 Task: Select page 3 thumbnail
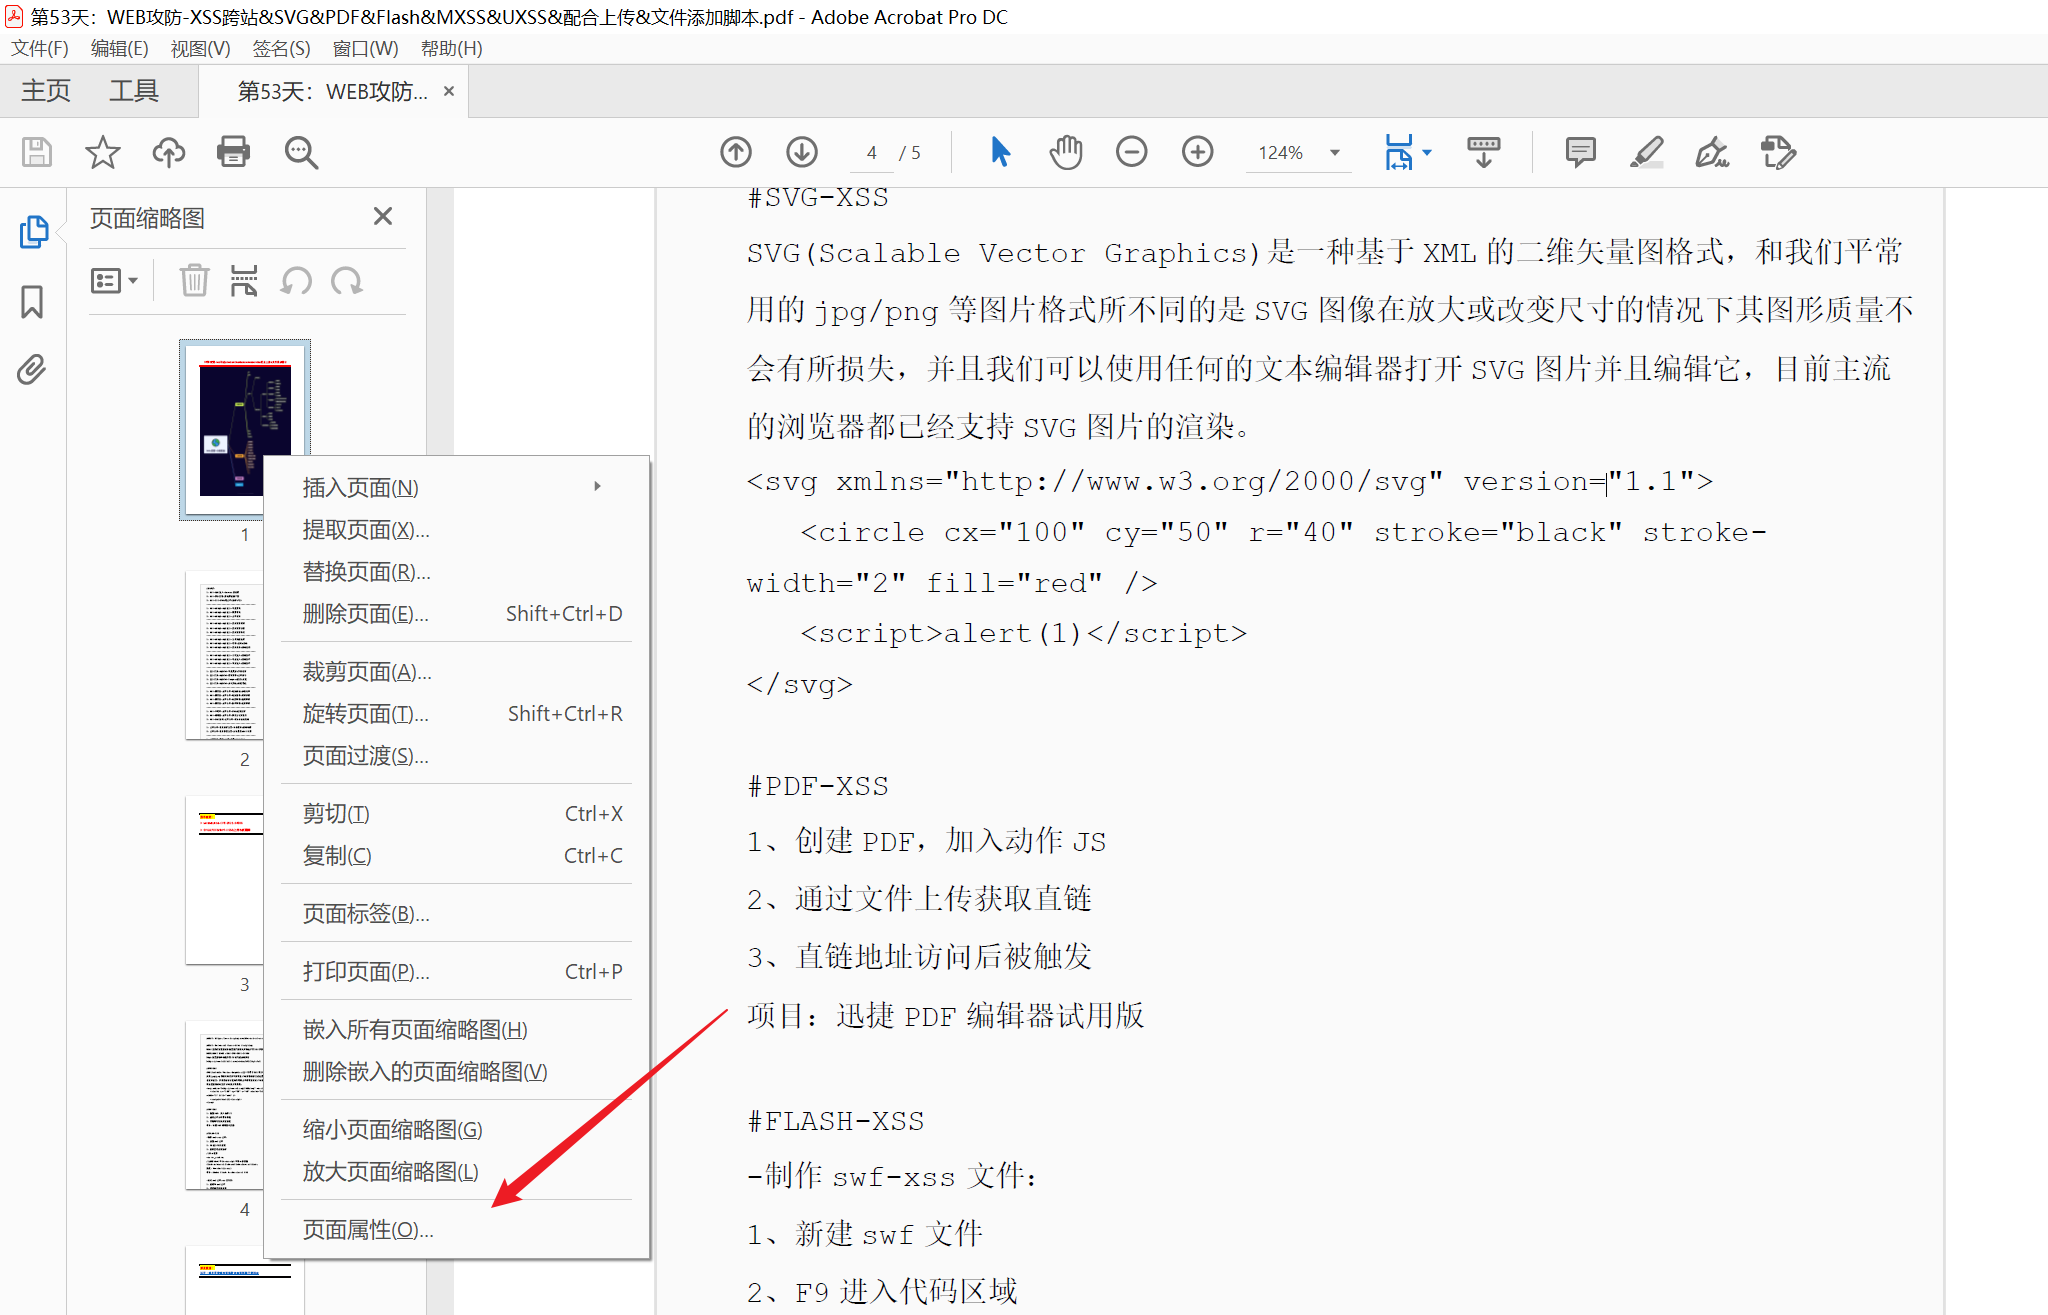[x=226, y=880]
